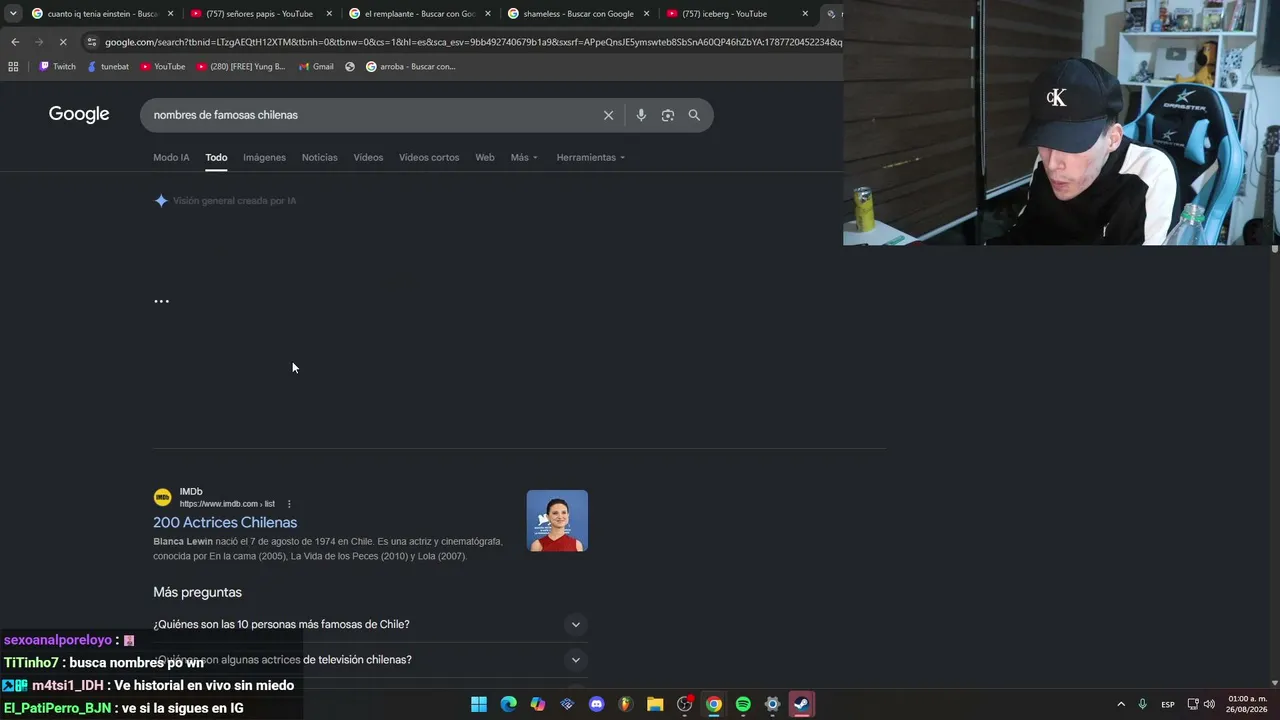The height and width of the screenshot is (720, 1280).
Task: Switch to Google Chrome in taskbar
Action: coord(714,704)
